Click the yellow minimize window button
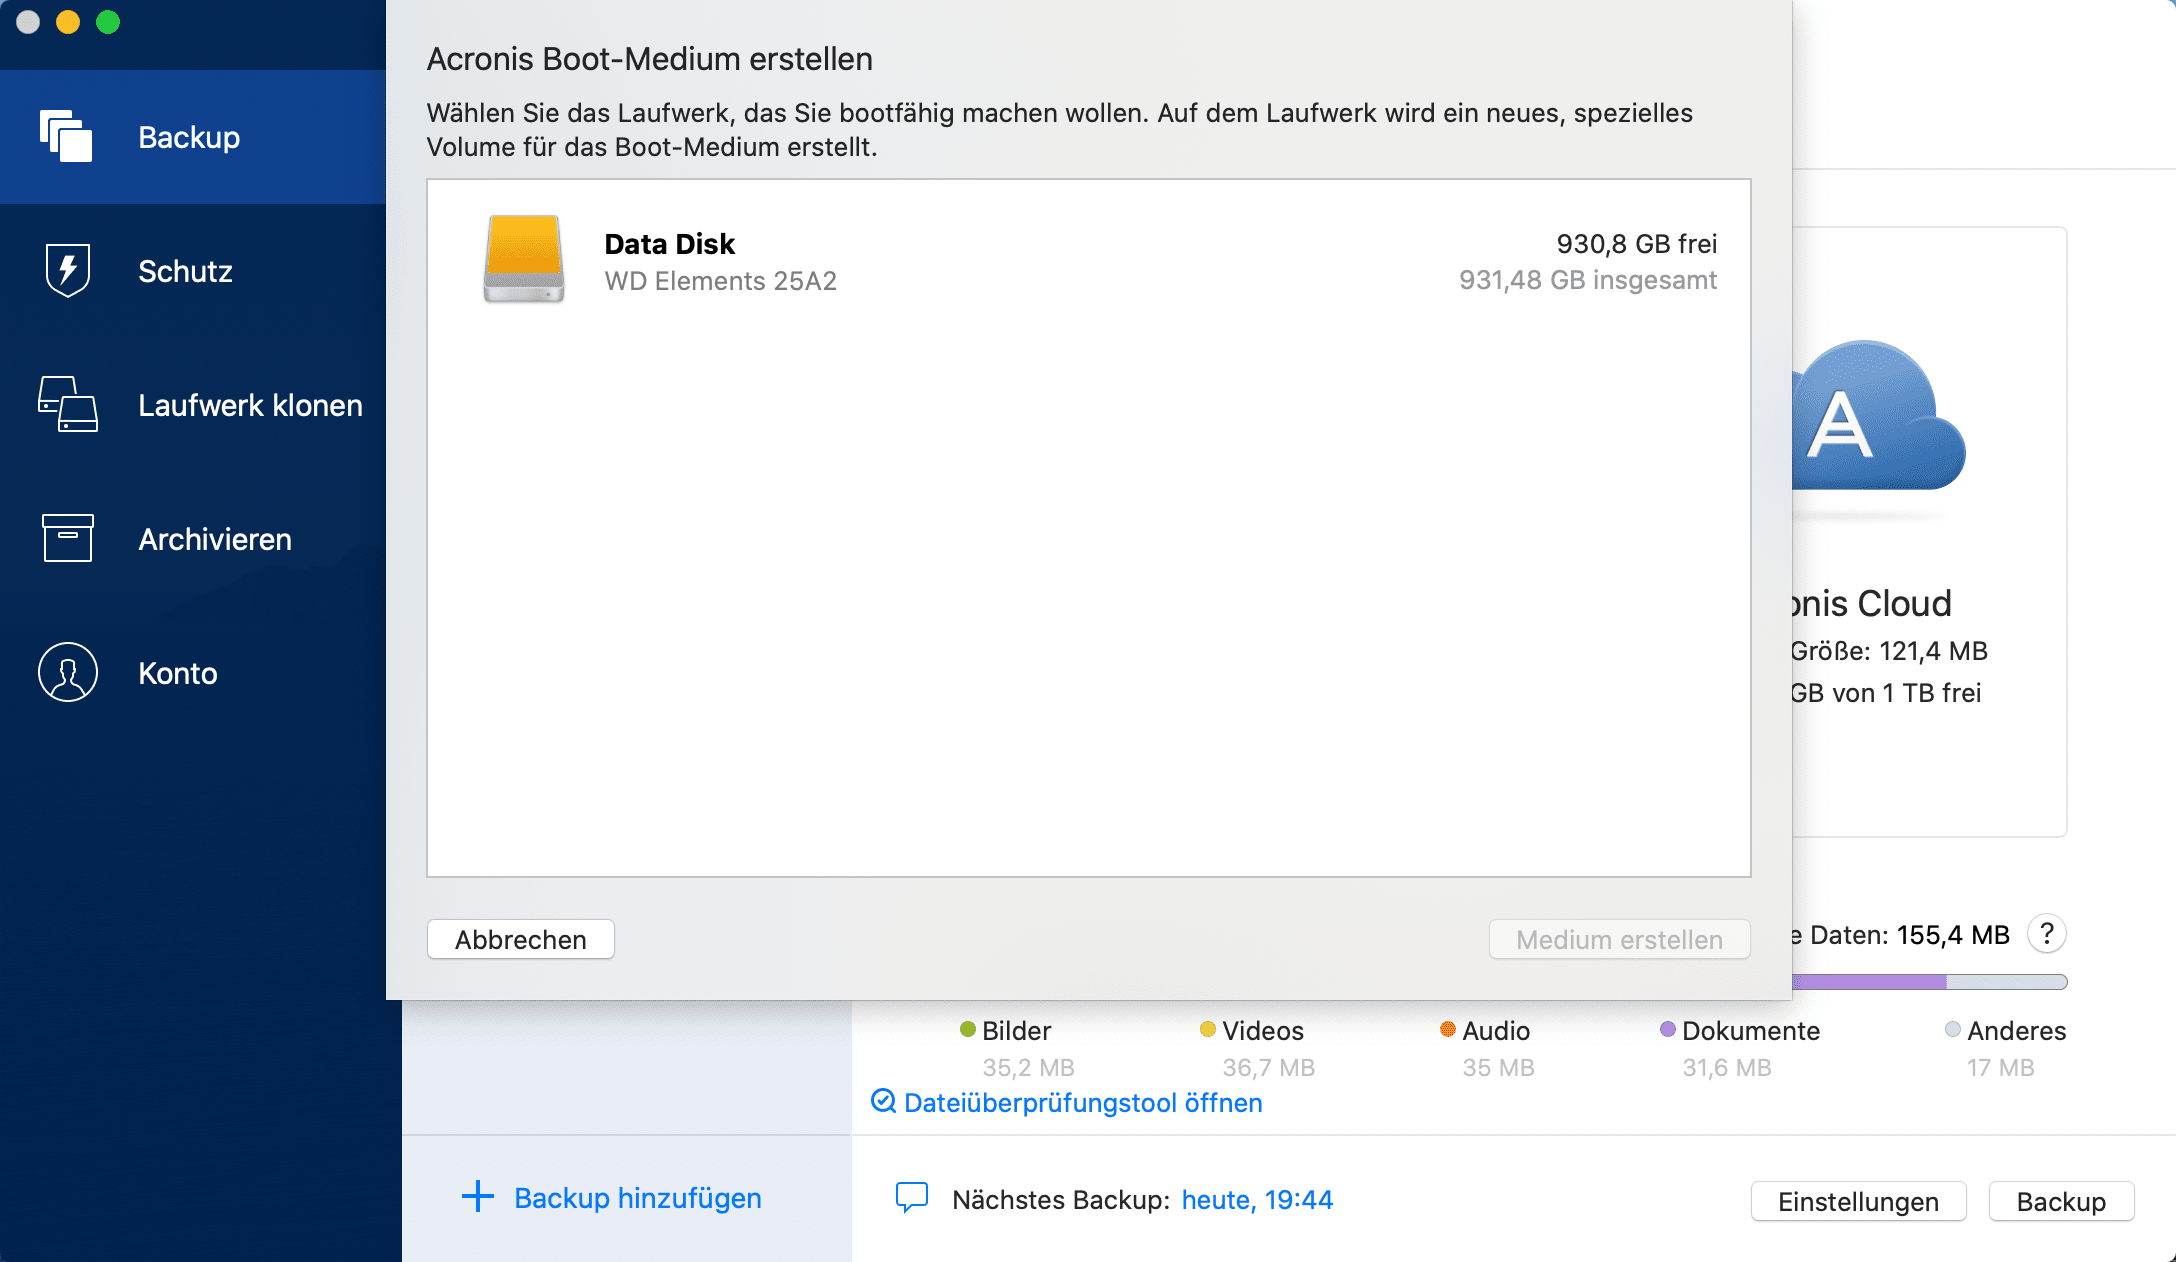Viewport: 2176px width, 1262px height. [68, 22]
